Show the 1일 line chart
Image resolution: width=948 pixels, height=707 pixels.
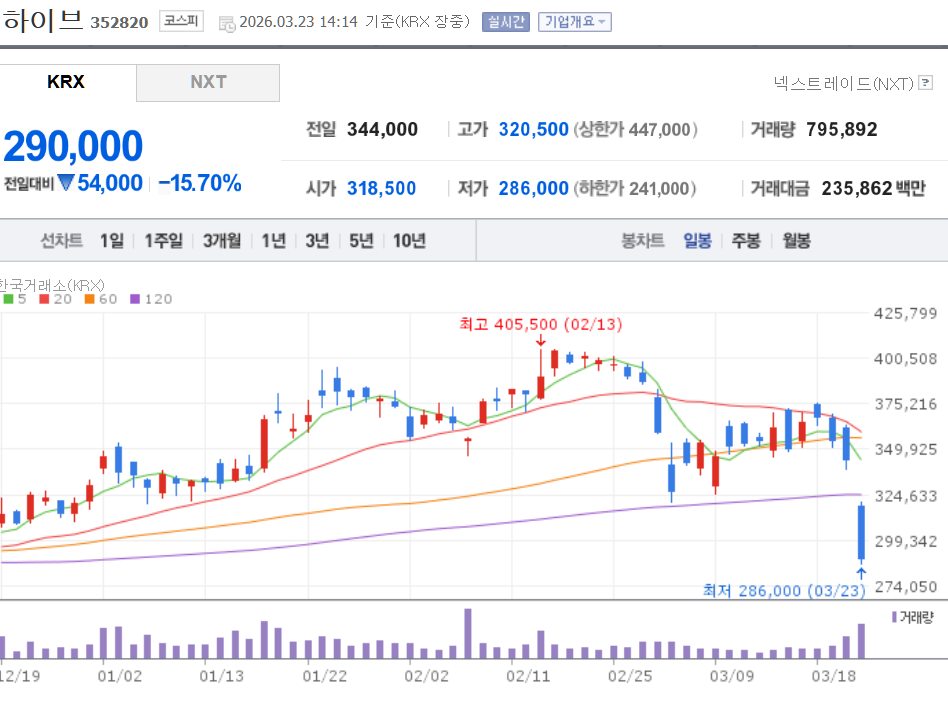coord(112,241)
